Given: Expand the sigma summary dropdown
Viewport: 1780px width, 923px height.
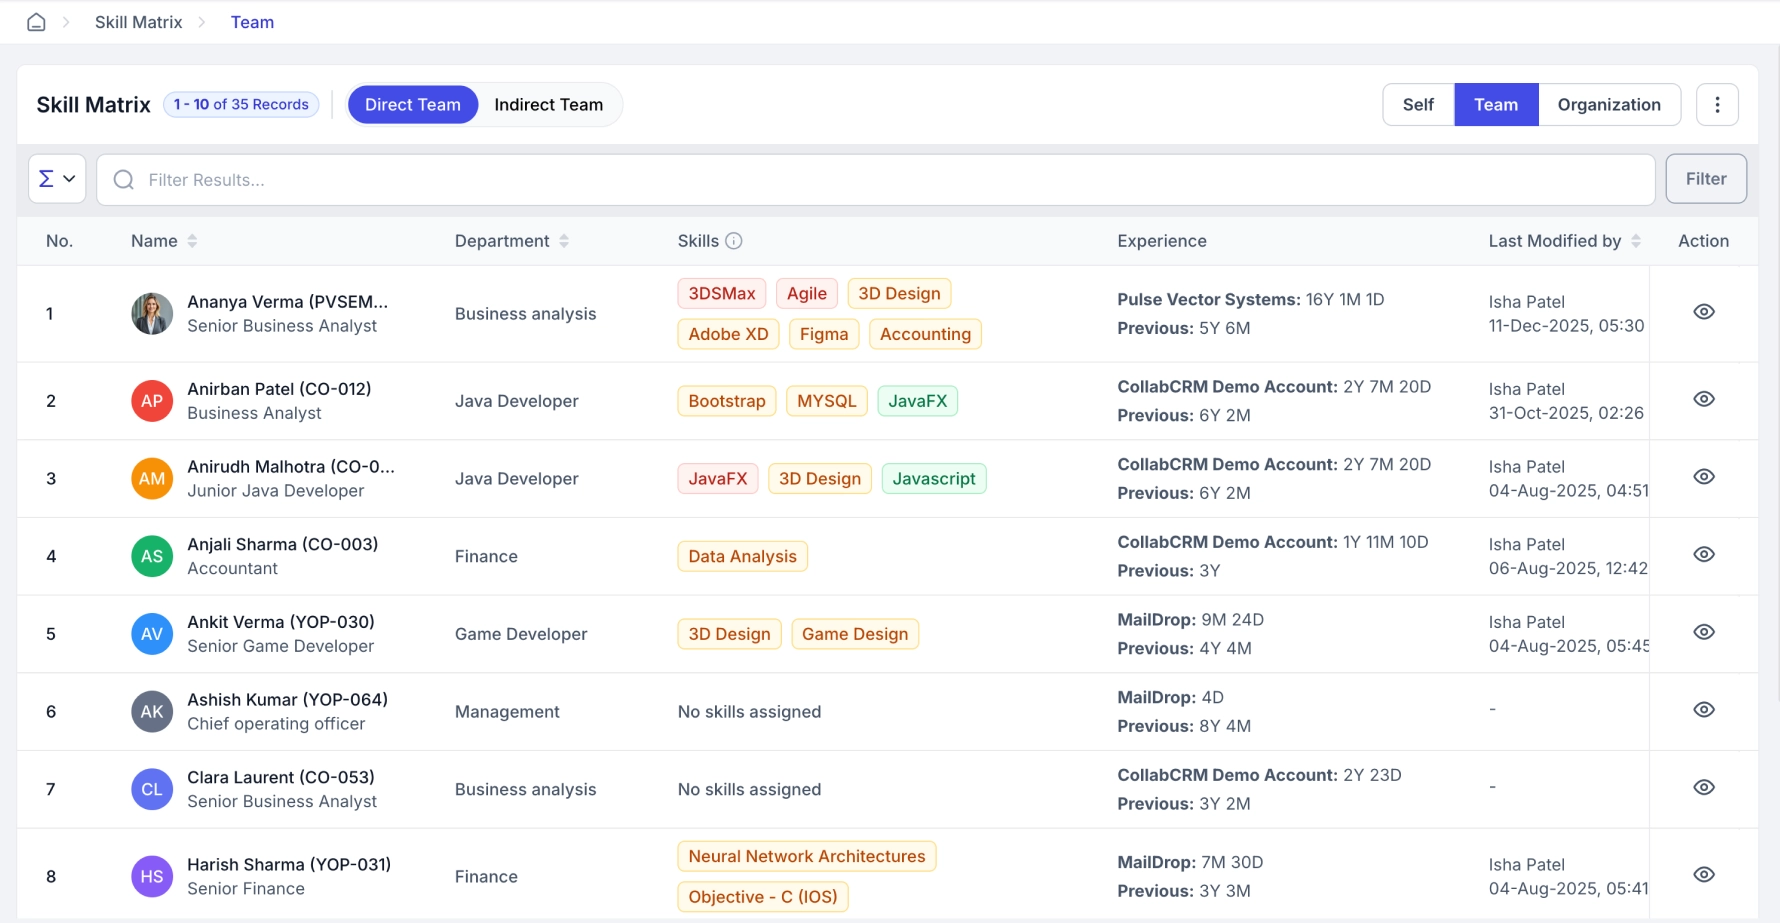Looking at the screenshot, I should click(x=57, y=179).
